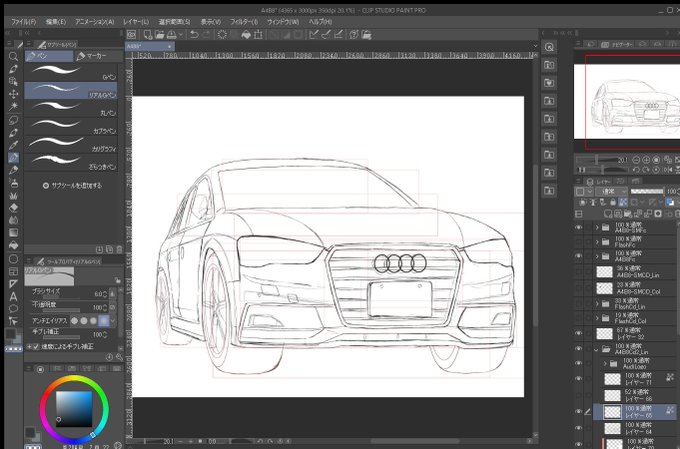680x449 pixels.
Task: Click the layer opacity slider
Action: coord(647,191)
